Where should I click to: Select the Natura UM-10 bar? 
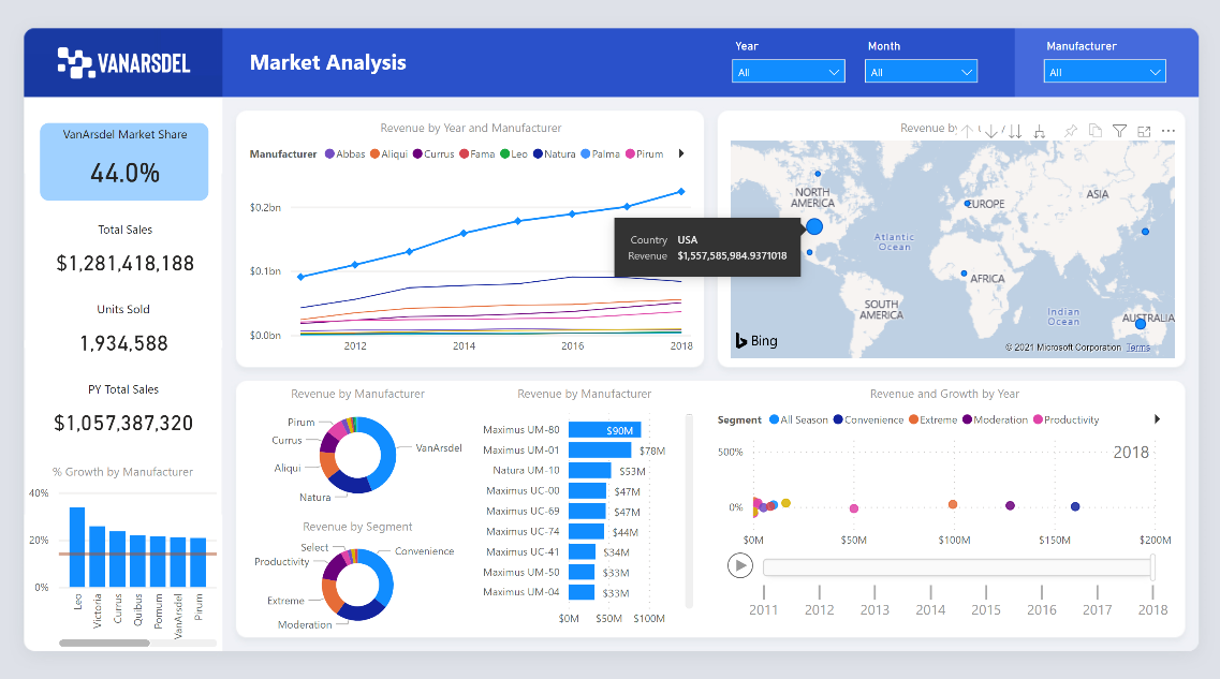pos(590,470)
